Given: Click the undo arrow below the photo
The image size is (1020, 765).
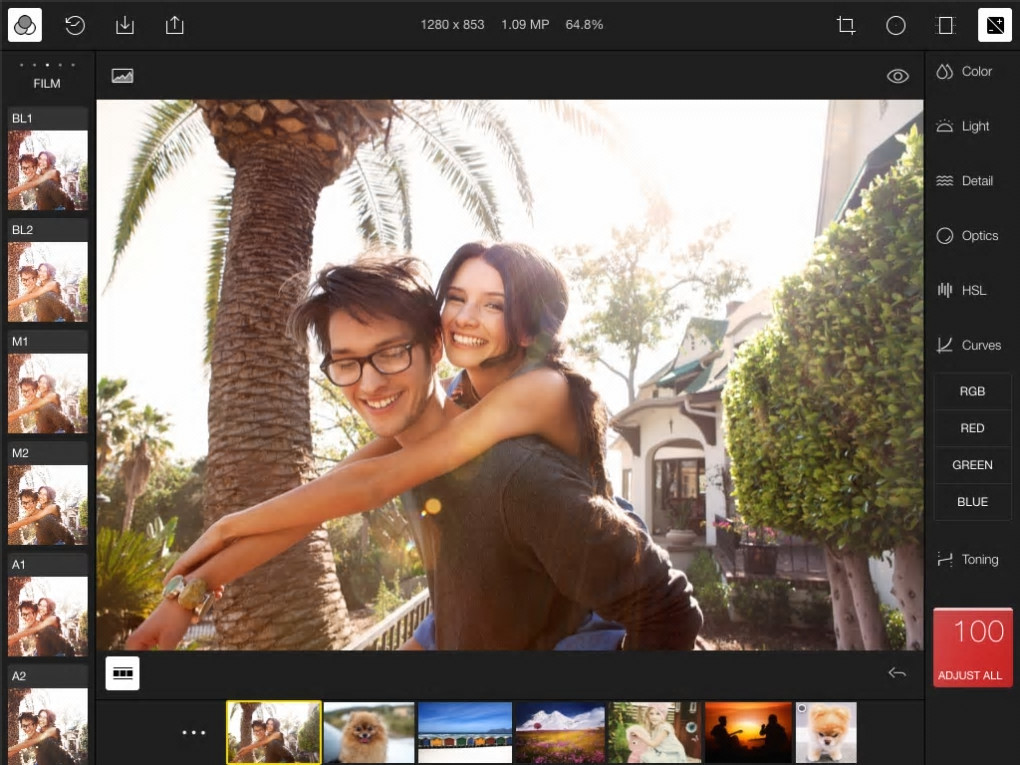Looking at the screenshot, I should [x=897, y=673].
